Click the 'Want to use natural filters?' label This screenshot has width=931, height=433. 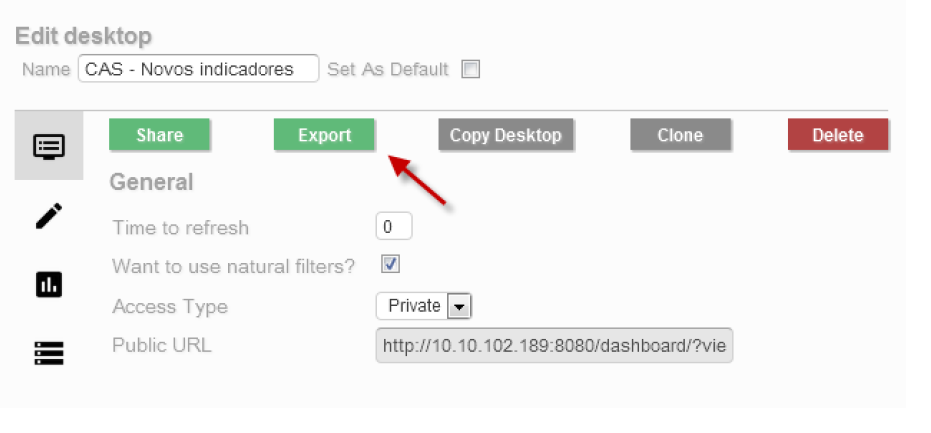pos(234,267)
